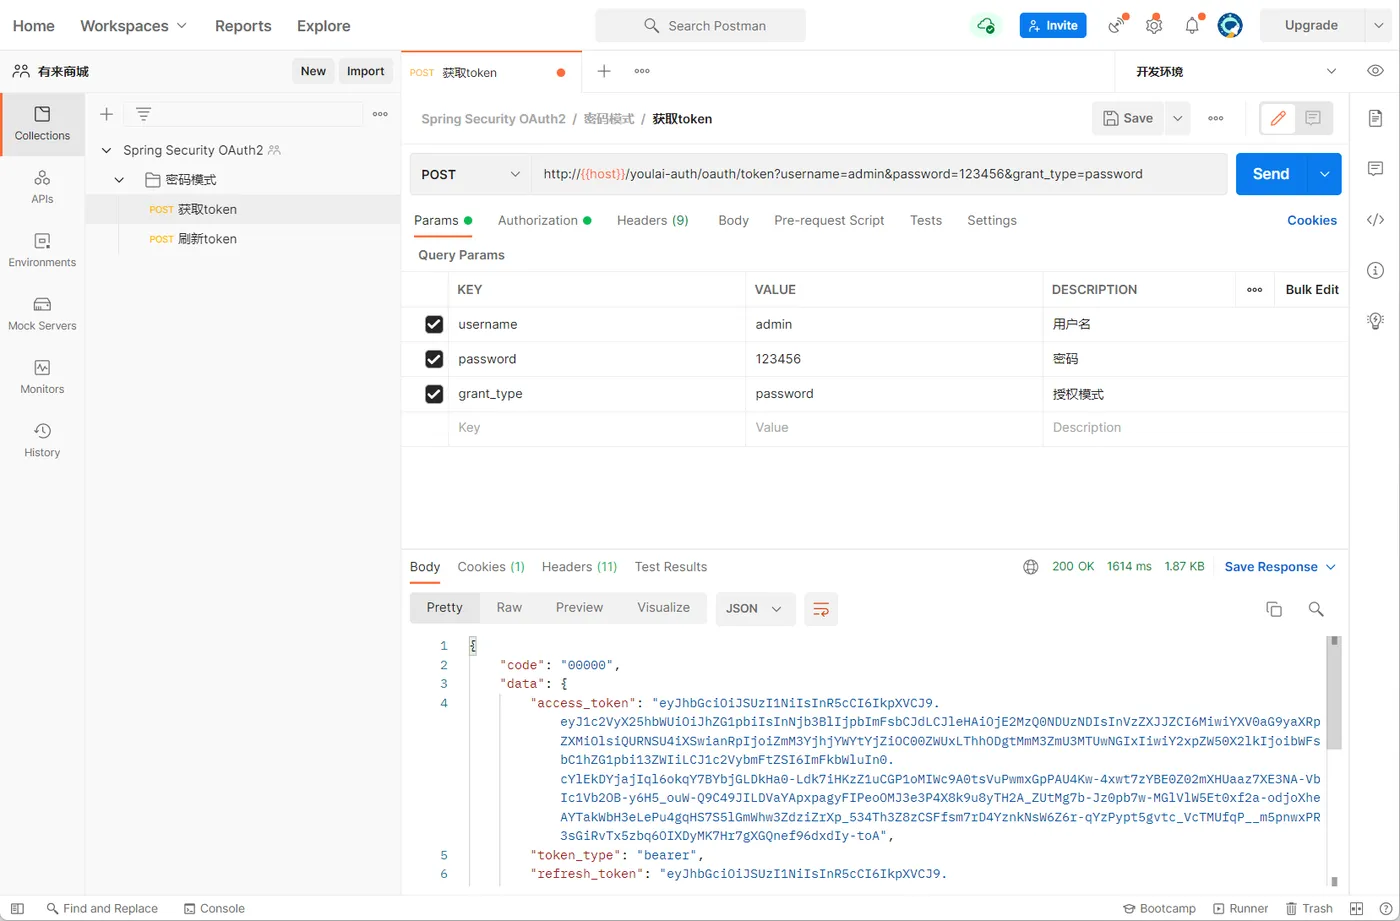Open the History sidebar panel
This screenshot has height=921, width=1400.
42,440
